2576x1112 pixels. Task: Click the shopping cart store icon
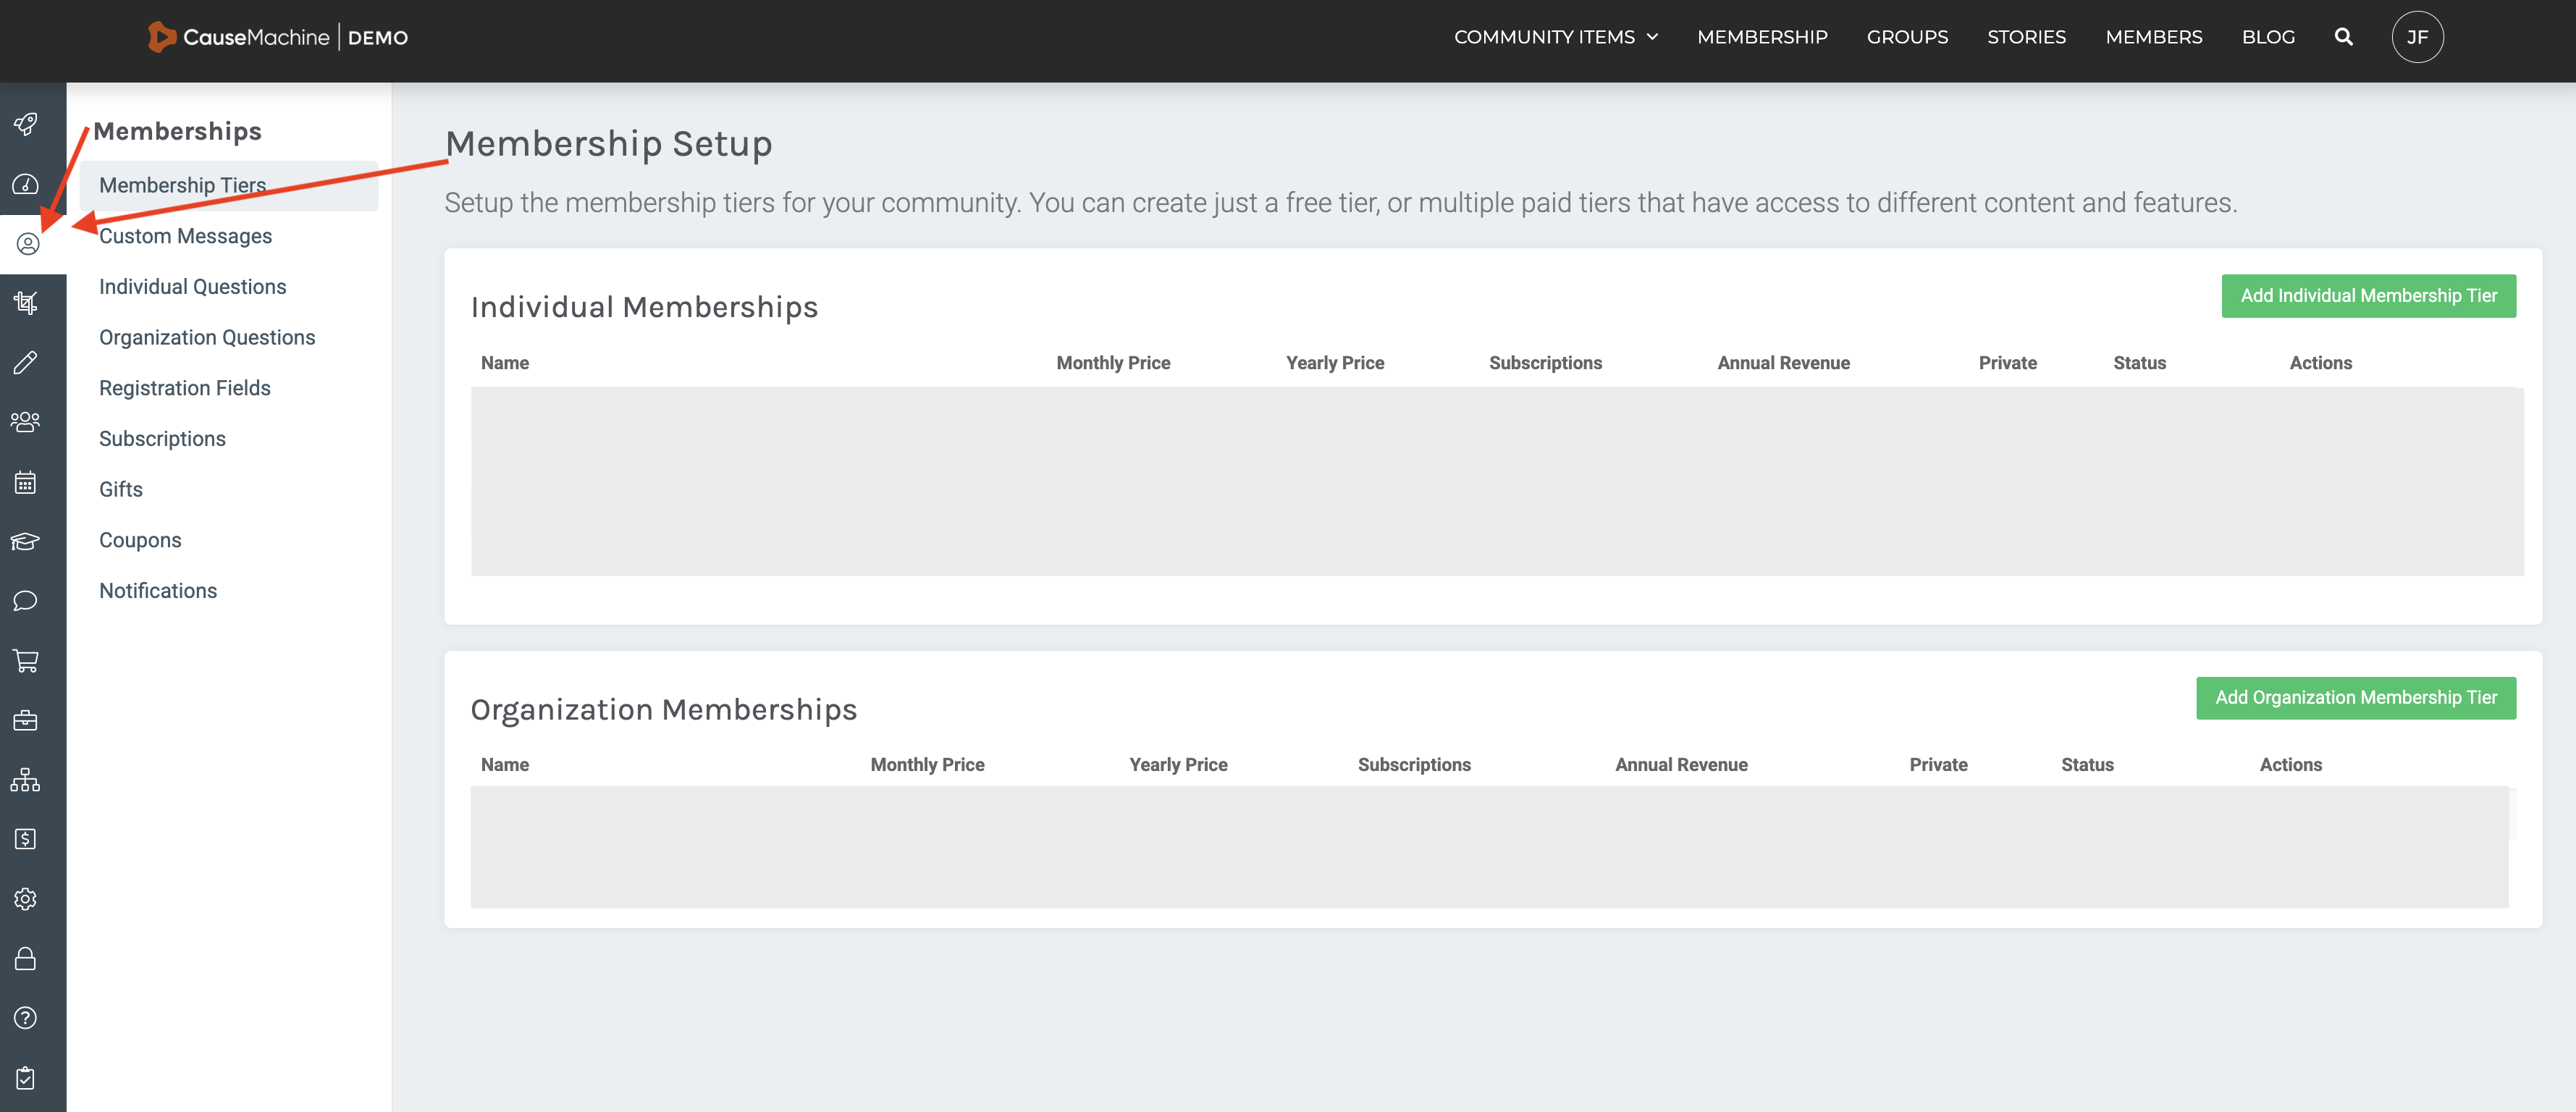26,660
